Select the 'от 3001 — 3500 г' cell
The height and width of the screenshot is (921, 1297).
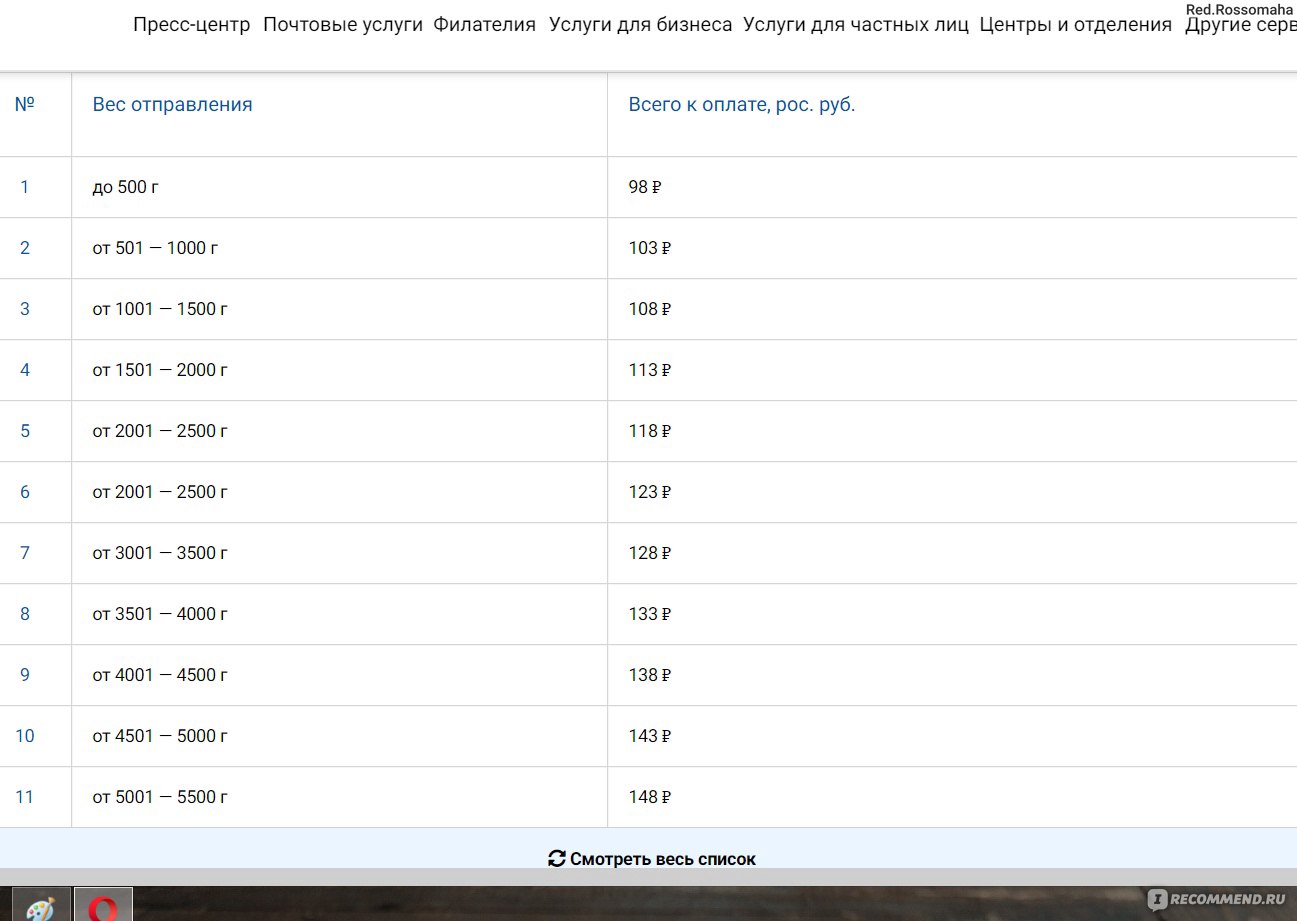click(340, 553)
